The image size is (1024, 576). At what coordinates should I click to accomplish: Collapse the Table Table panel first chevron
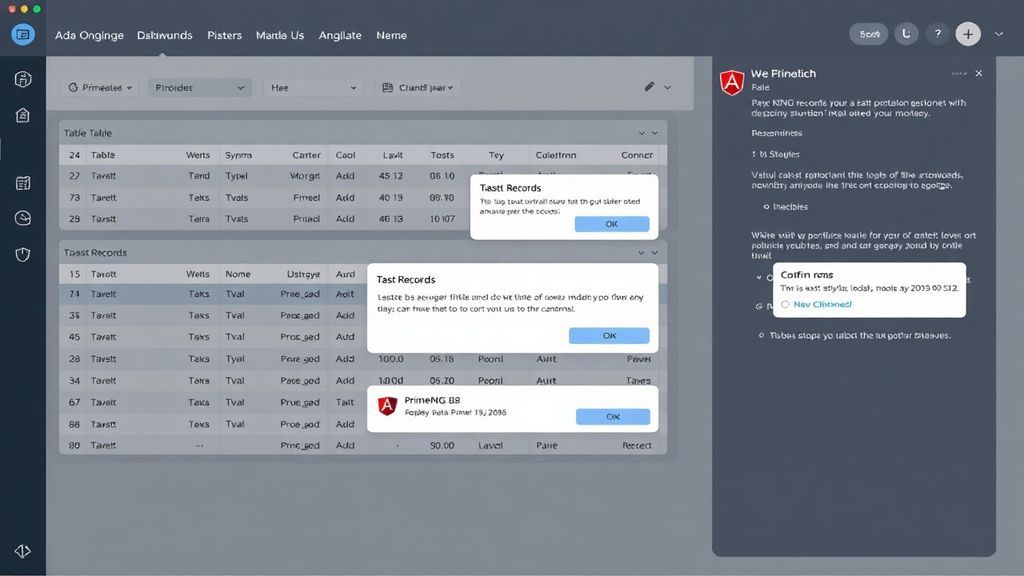(x=641, y=133)
